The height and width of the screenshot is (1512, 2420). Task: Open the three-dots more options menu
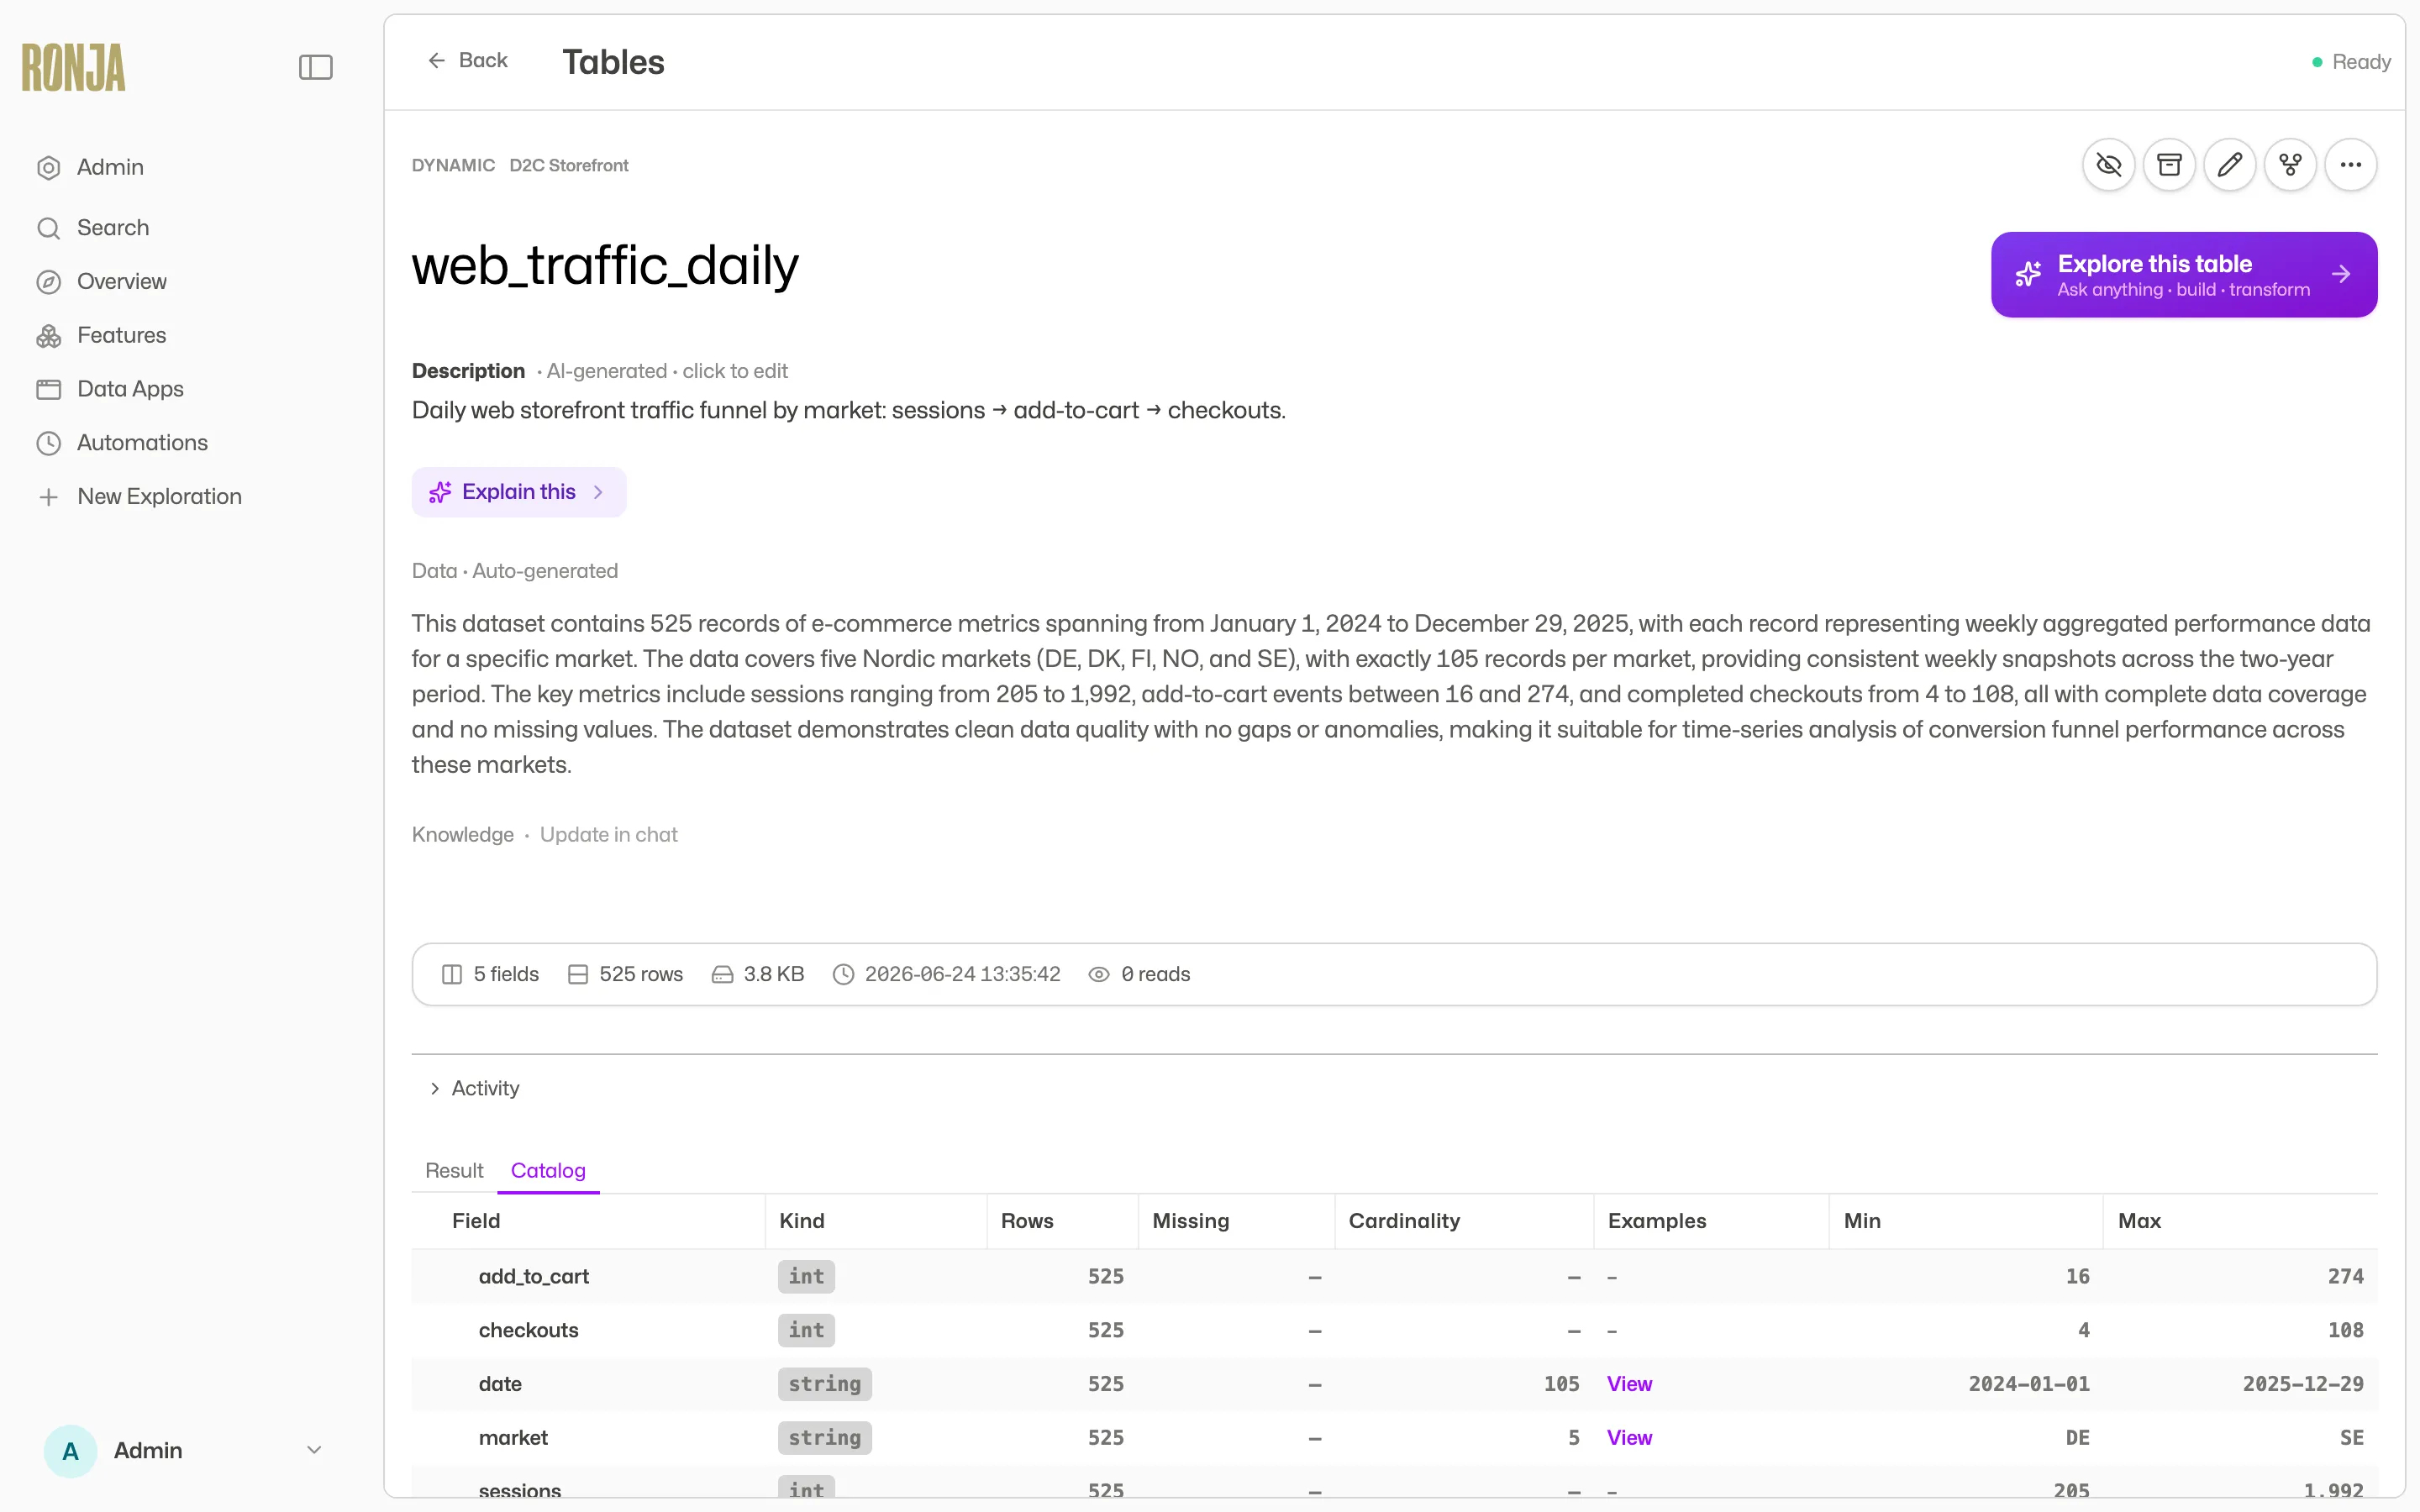2350,165
